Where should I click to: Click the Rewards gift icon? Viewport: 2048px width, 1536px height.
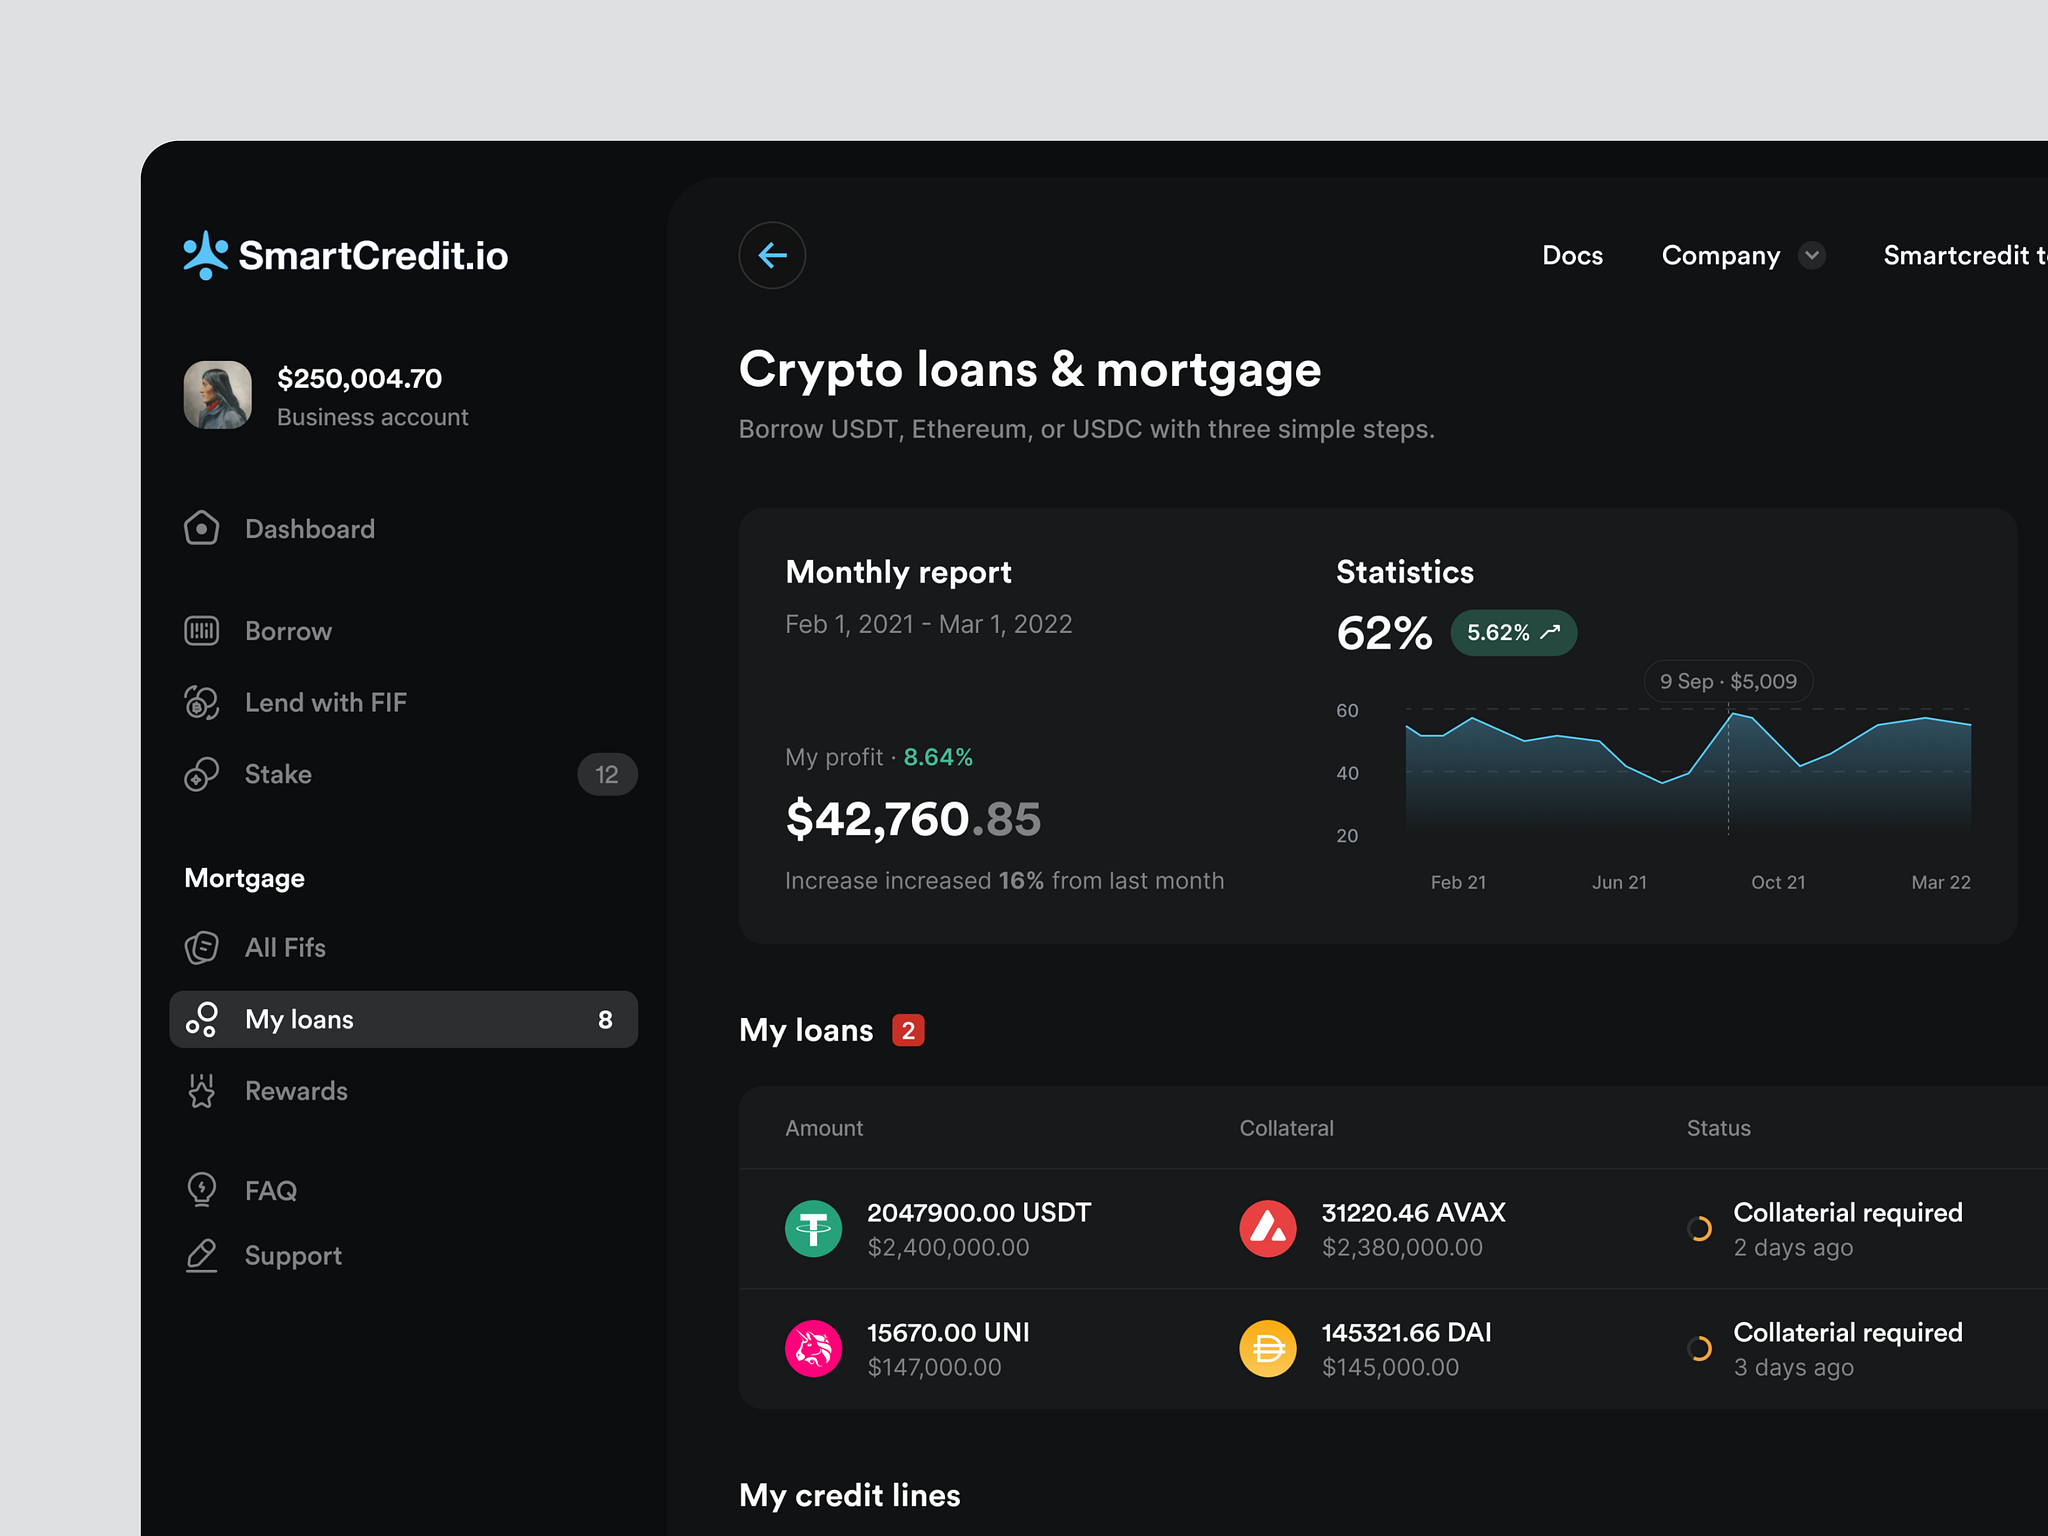click(x=202, y=1091)
